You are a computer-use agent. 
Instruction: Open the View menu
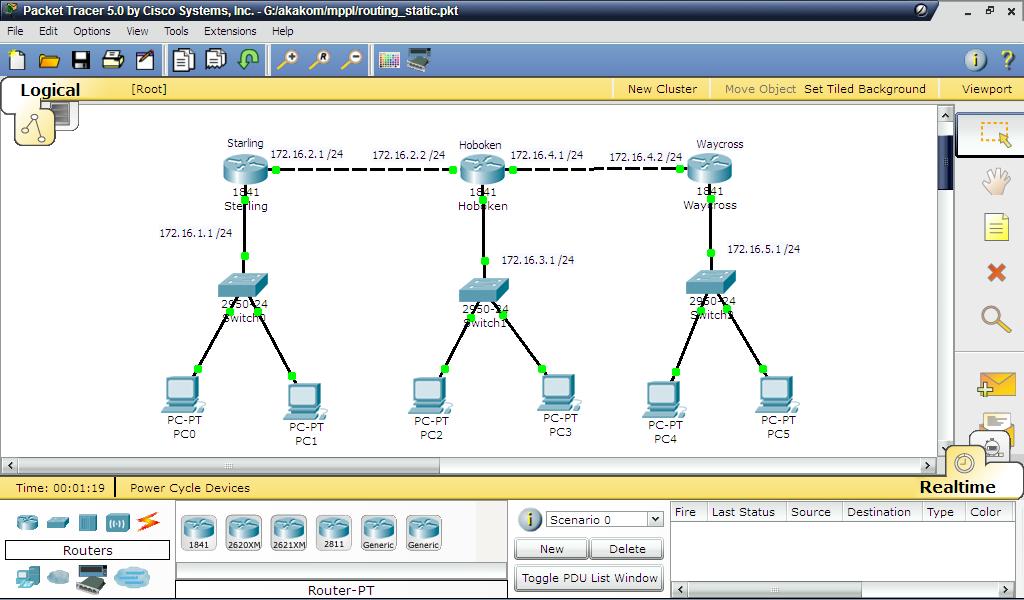(x=137, y=31)
